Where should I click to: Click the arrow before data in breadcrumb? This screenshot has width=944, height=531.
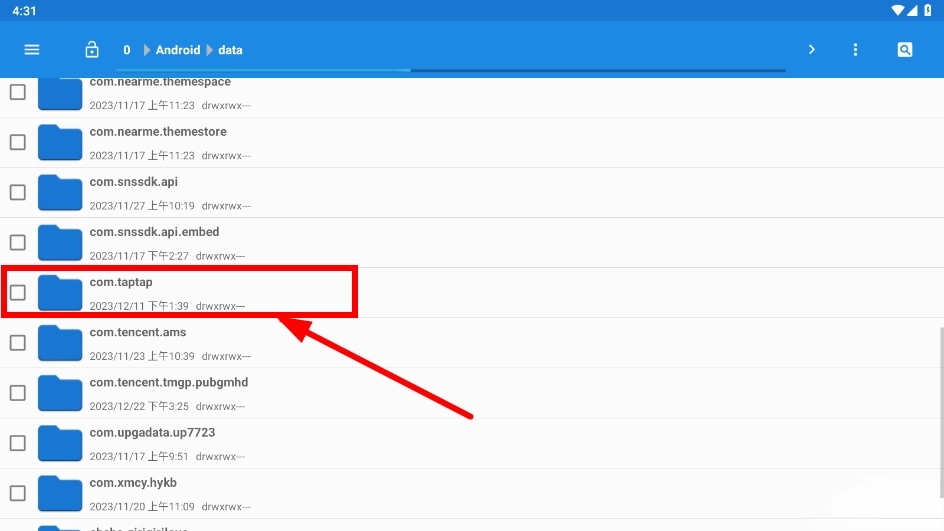point(210,50)
